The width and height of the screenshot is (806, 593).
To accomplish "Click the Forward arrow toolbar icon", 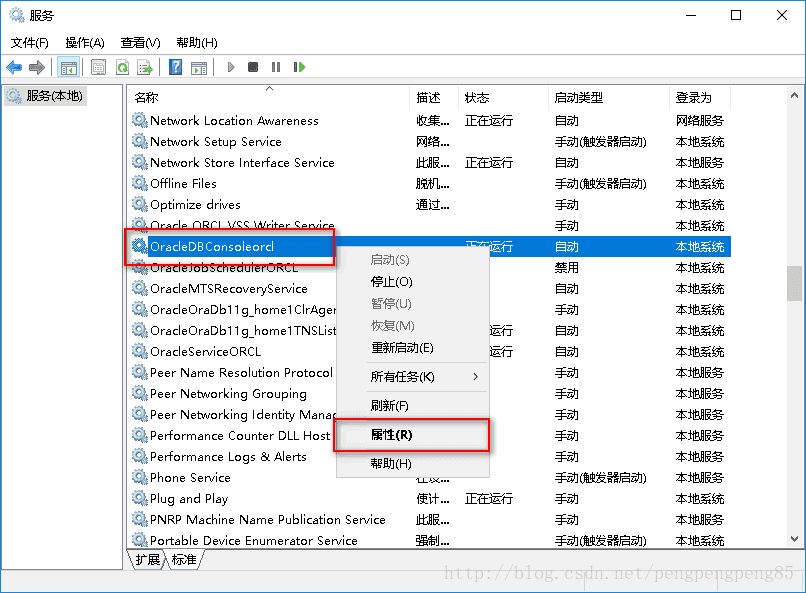I will (x=37, y=67).
